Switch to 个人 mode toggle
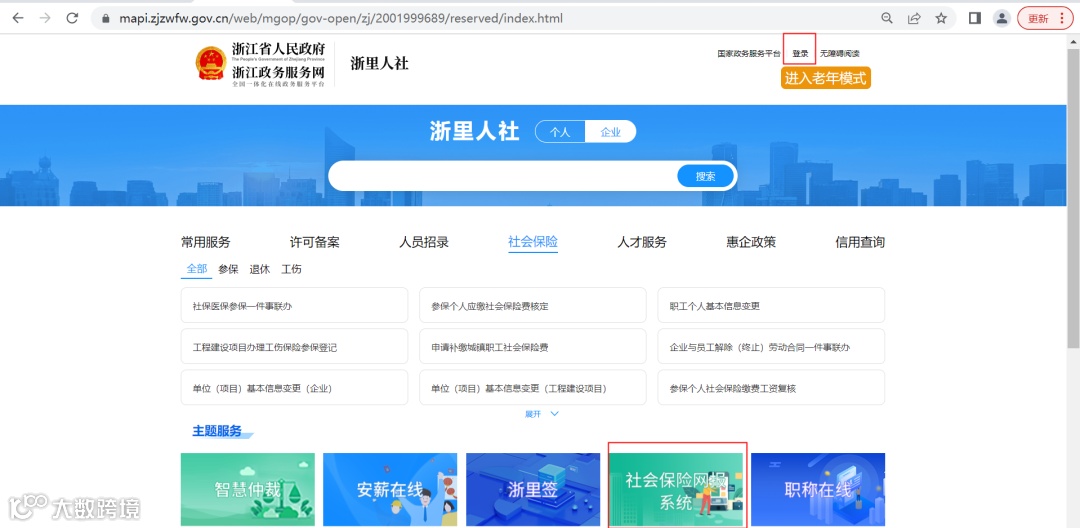1080x528 pixels. [x=560, y=132]
